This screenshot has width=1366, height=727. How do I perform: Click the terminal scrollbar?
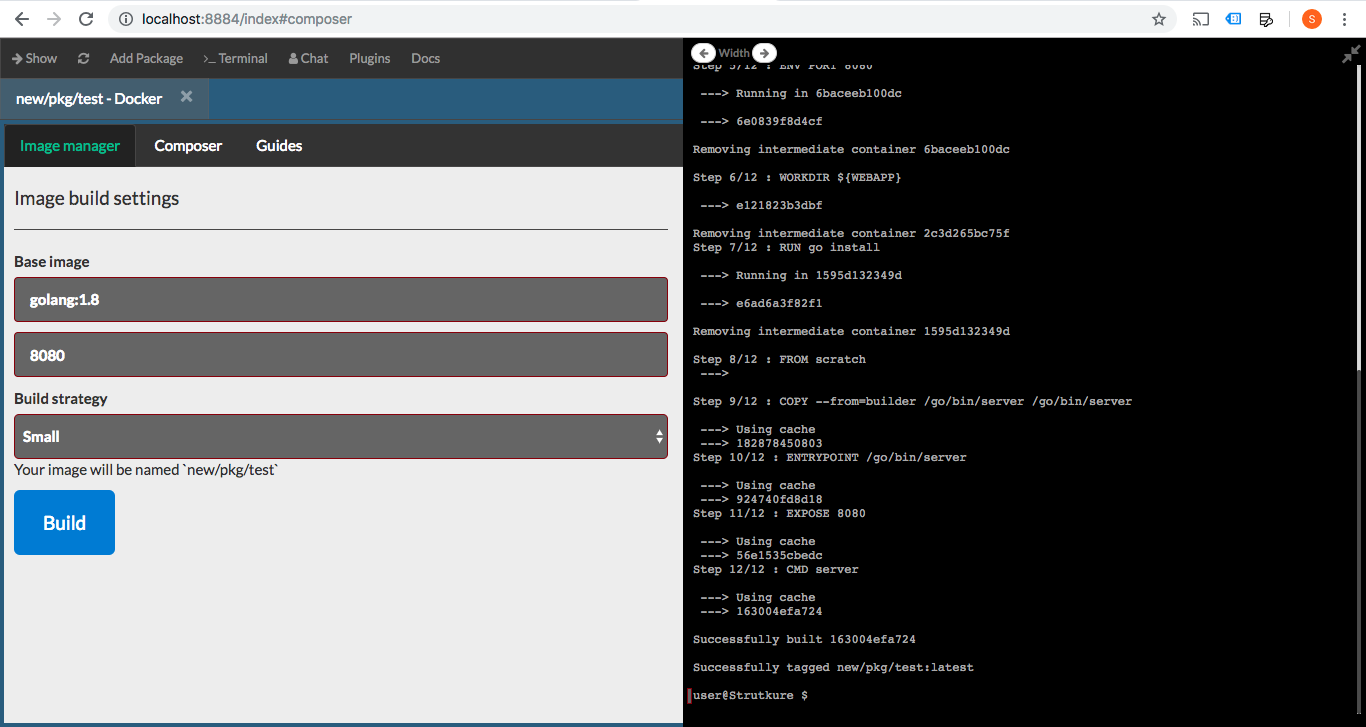click(1360, 217)
